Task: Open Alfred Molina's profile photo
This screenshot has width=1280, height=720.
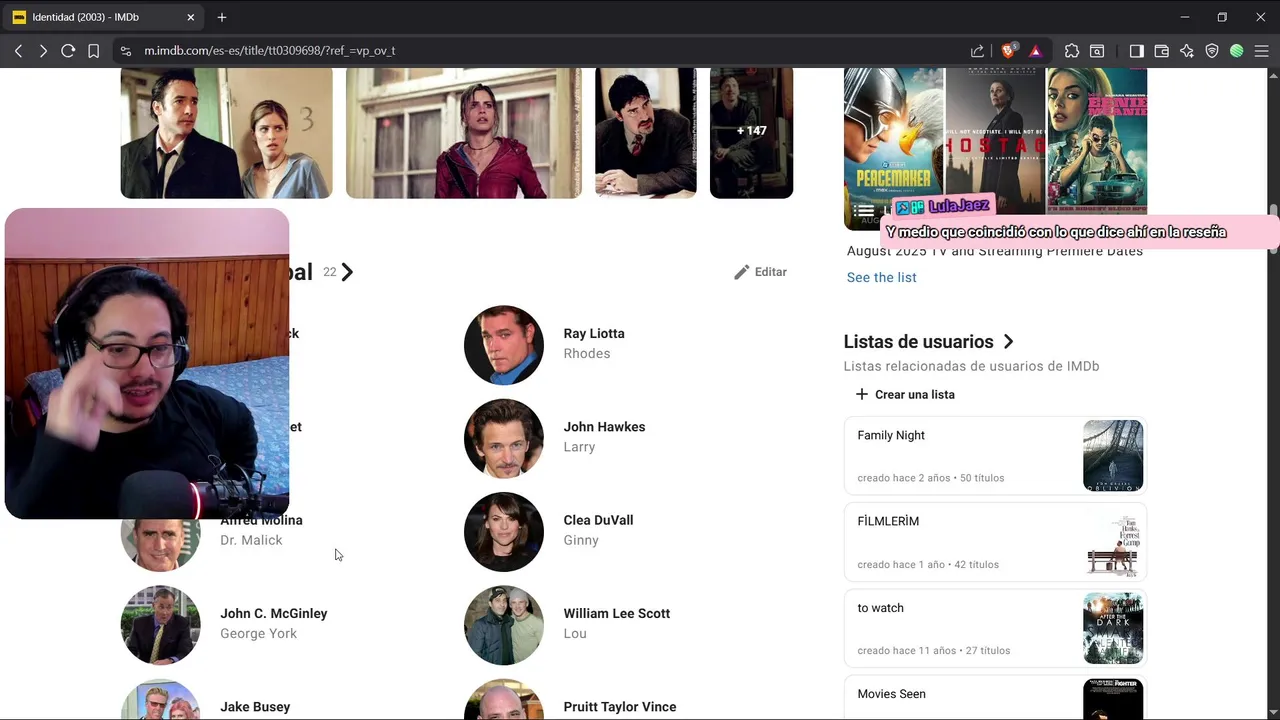Action: pos(160,545)
